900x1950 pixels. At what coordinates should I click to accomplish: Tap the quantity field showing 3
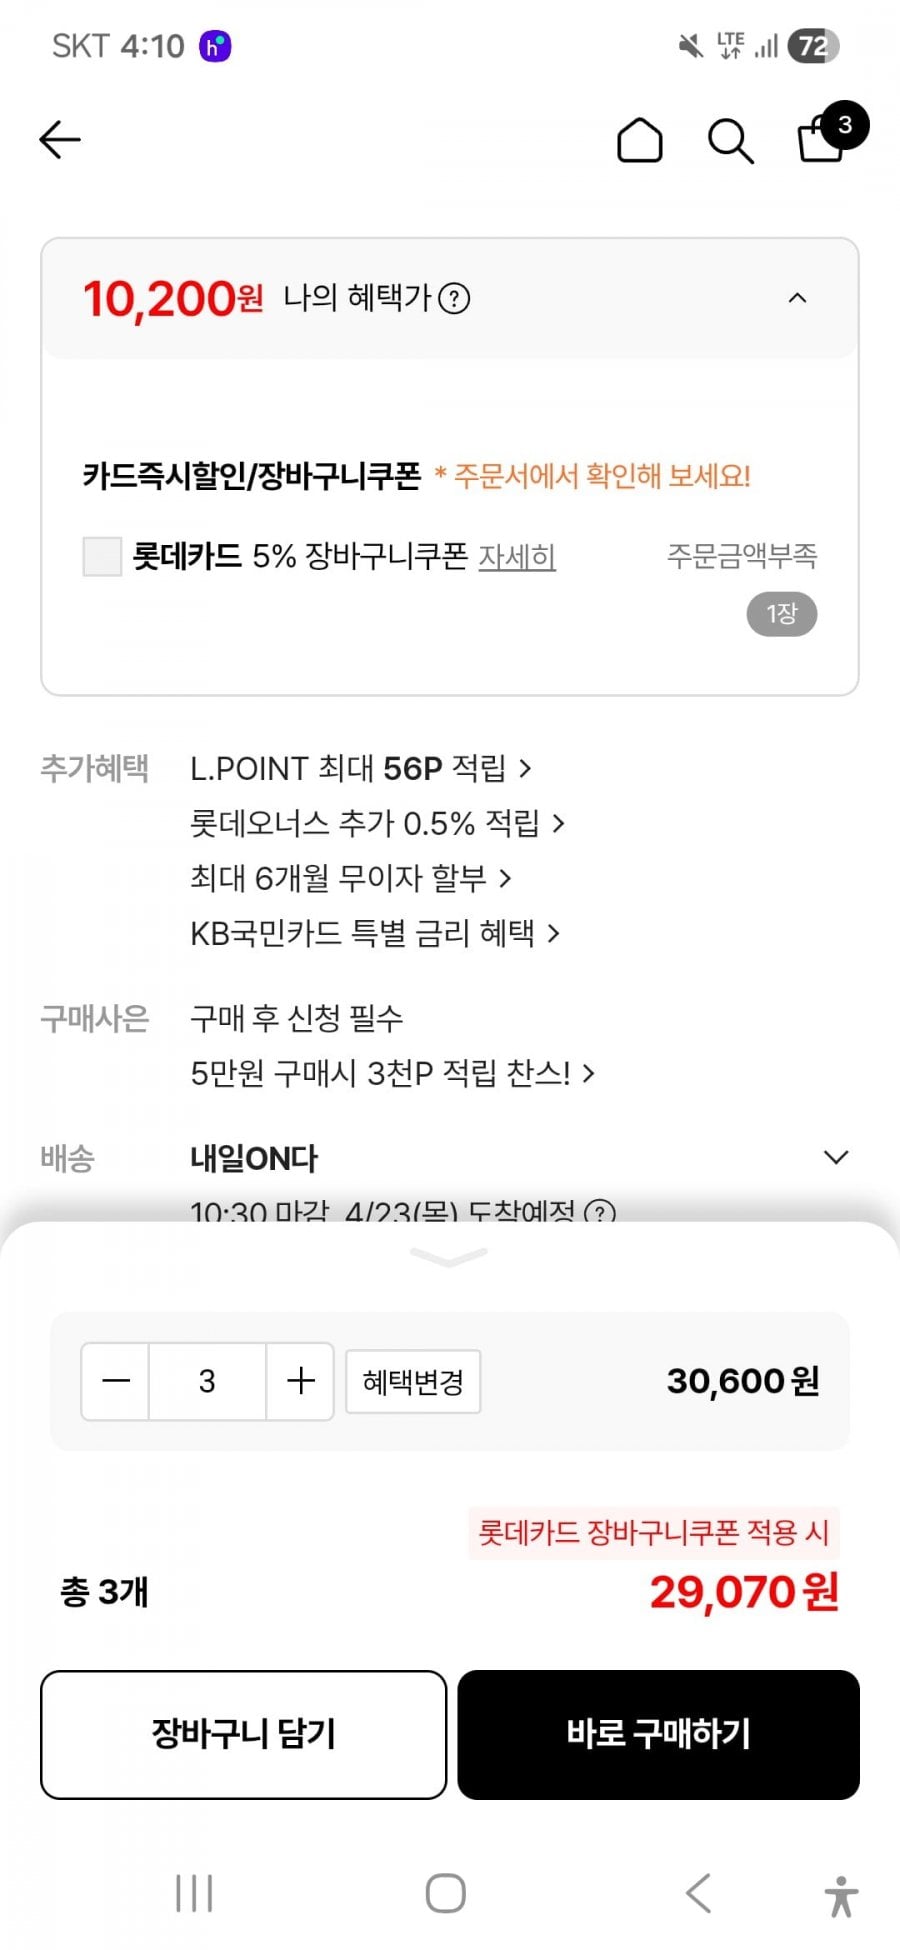pyautogui.click(x=207, y=1381)
